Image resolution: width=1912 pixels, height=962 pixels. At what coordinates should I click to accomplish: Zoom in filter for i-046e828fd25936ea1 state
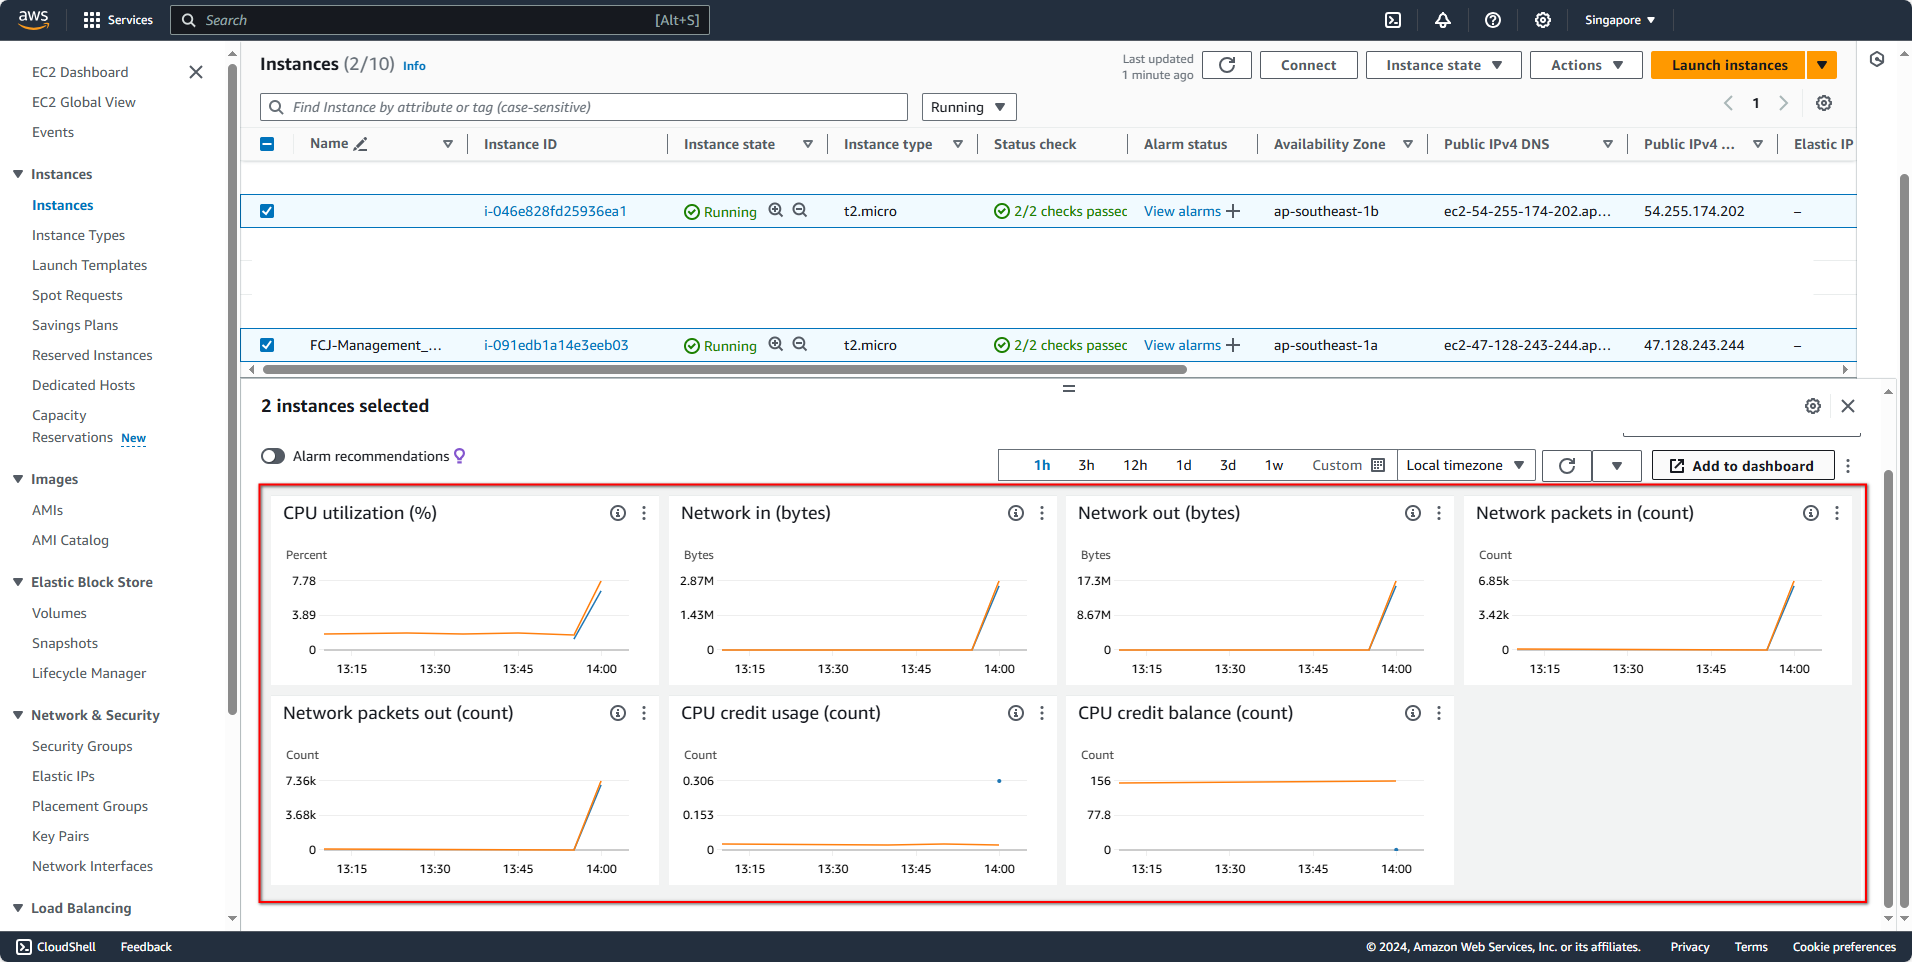tap(776, 210)
